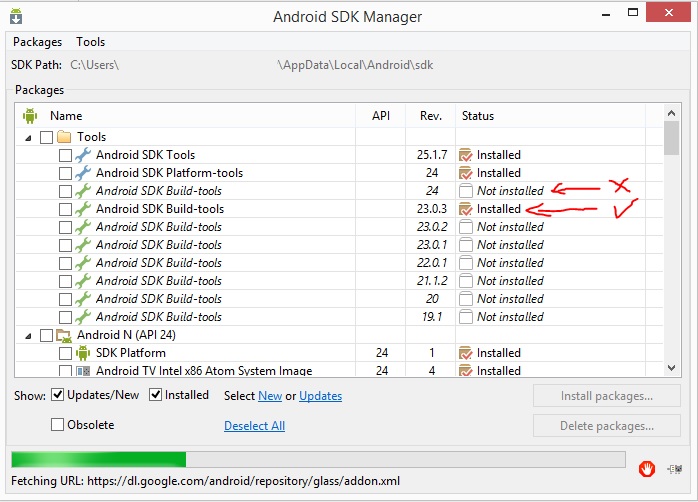Click the Build-tools 23.0.1 green wrench icon
The width and height of the screenshot is (698, 502).
pos(83,245)
